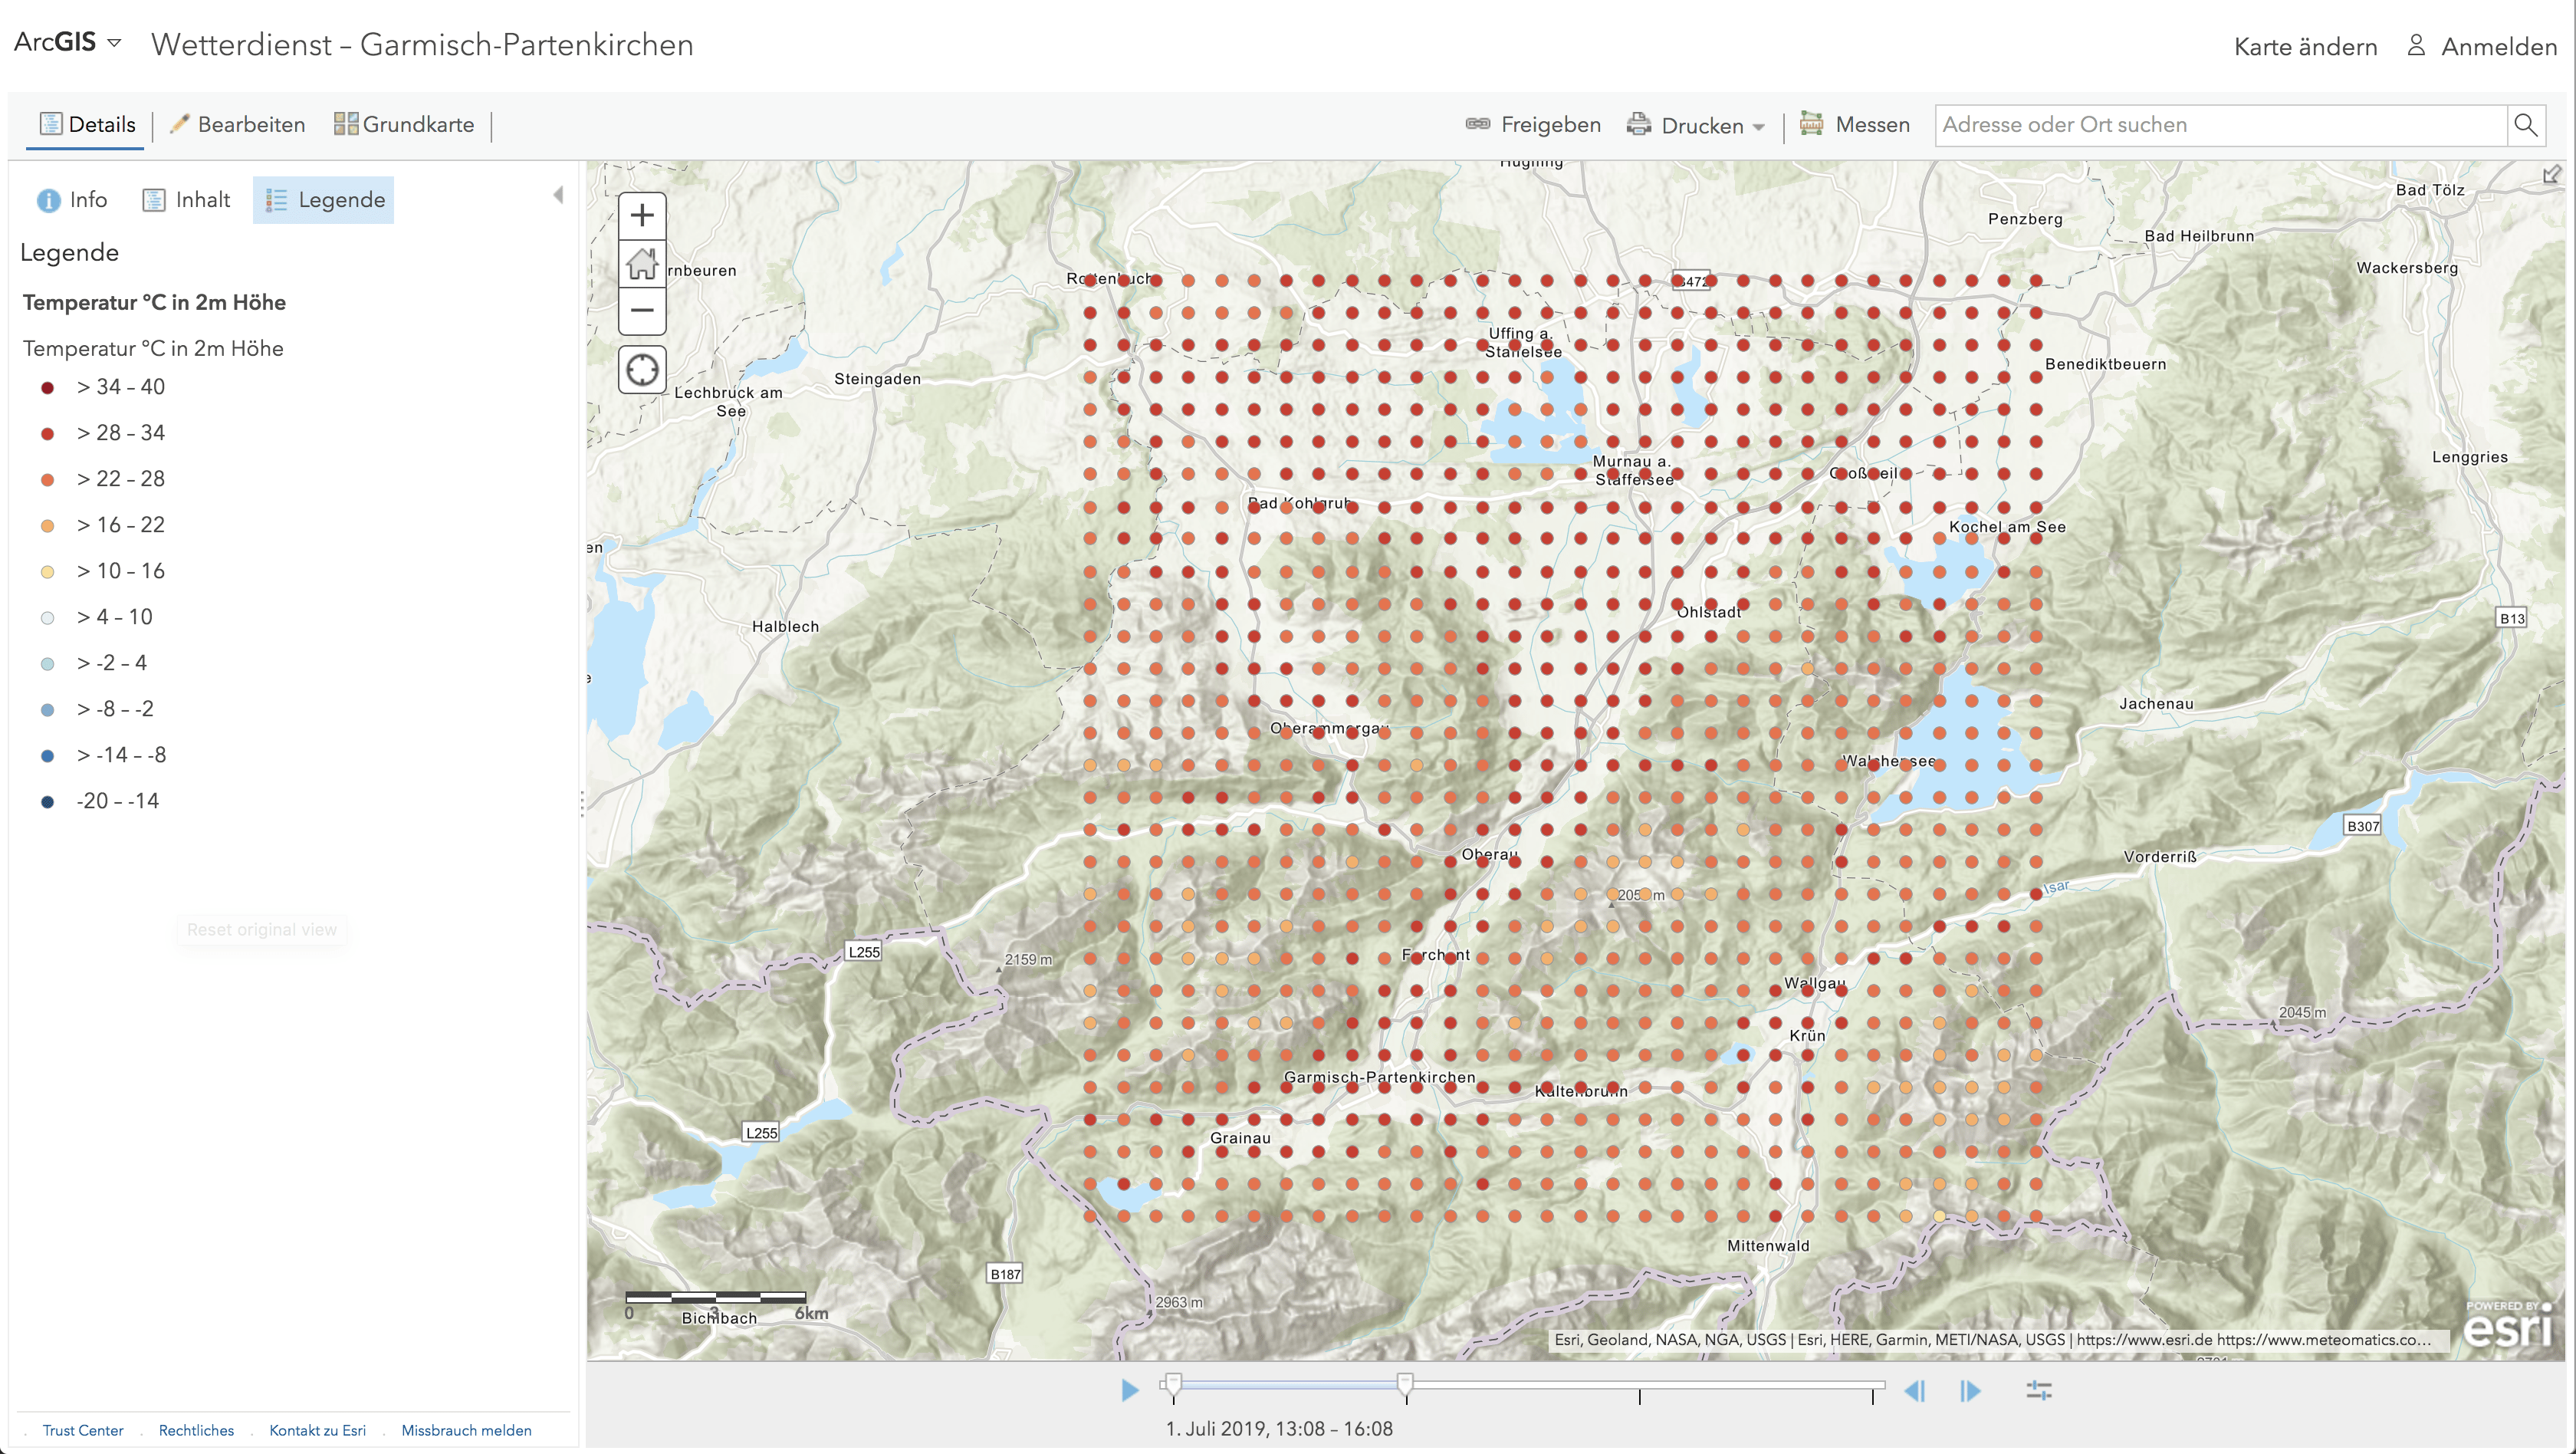Click the measure/Messen icon

(x=1812, y=123)
